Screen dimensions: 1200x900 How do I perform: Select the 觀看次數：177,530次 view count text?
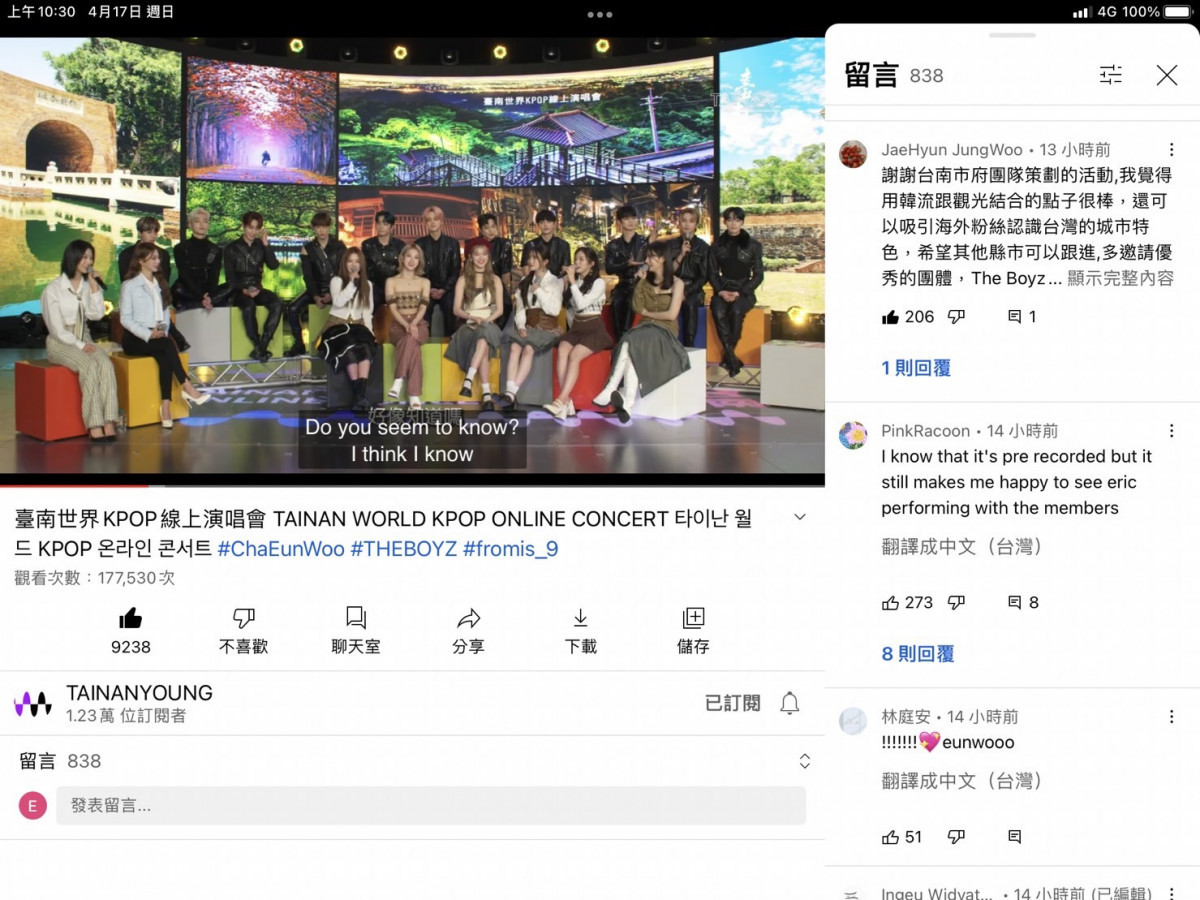tap(95, 578)
